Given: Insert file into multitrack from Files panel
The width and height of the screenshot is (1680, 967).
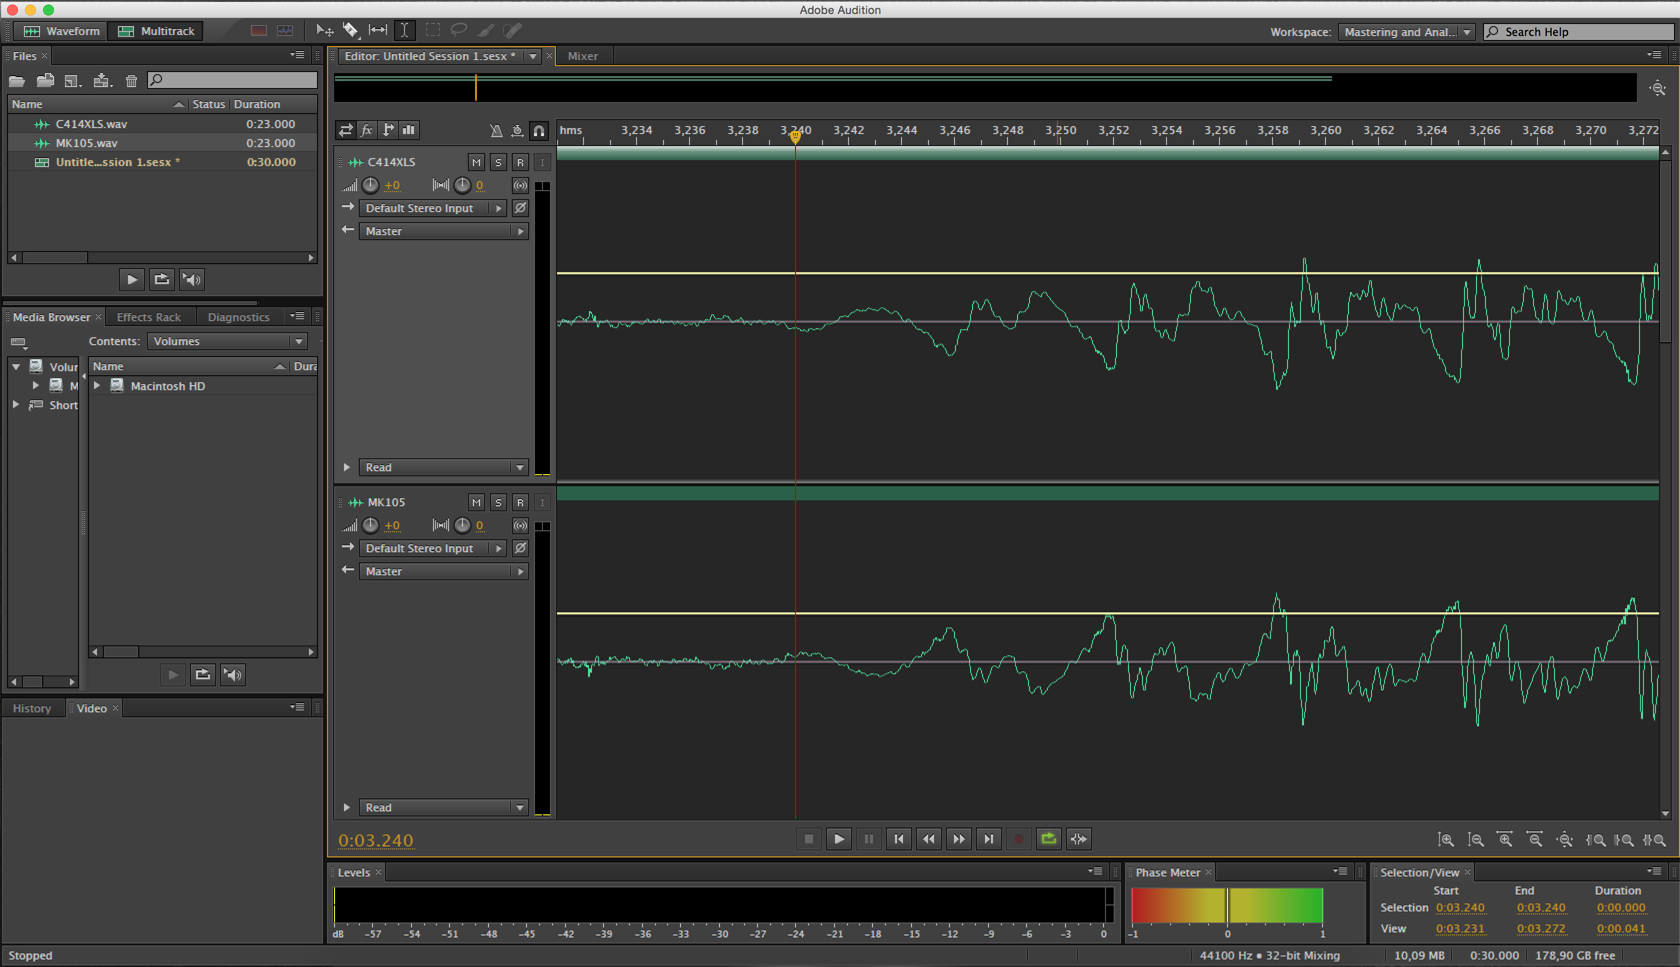Looking at the screenshot, I should pyautogui.click(x=102, y=81).
